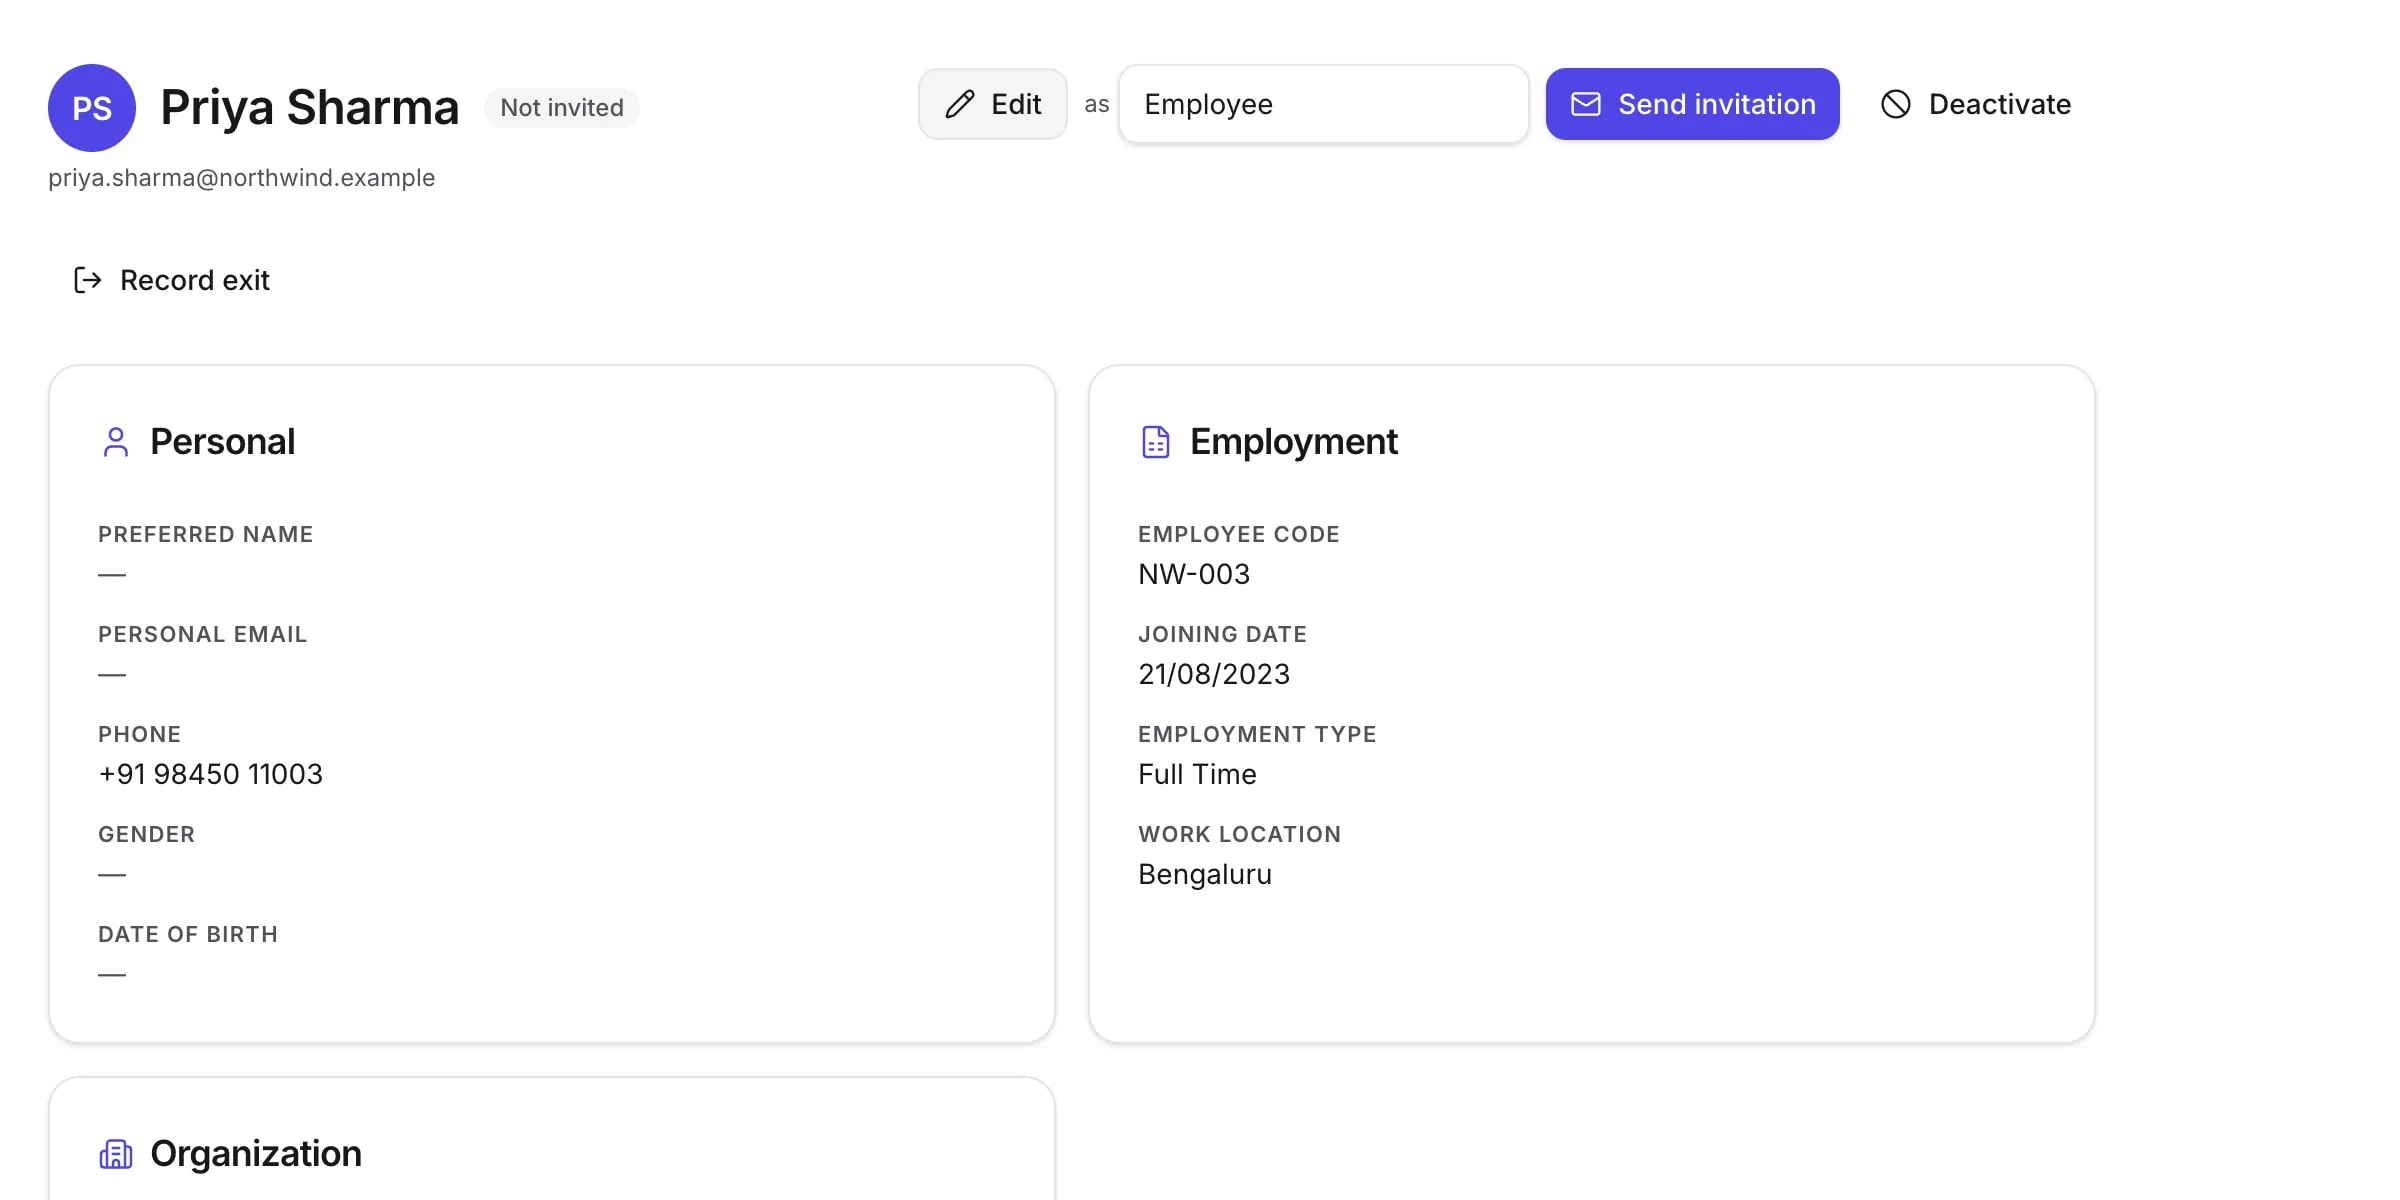The height and width of the screenshot is (1200, 2400).
Task: Click the Employment document icon
Action: [1156, 442]
